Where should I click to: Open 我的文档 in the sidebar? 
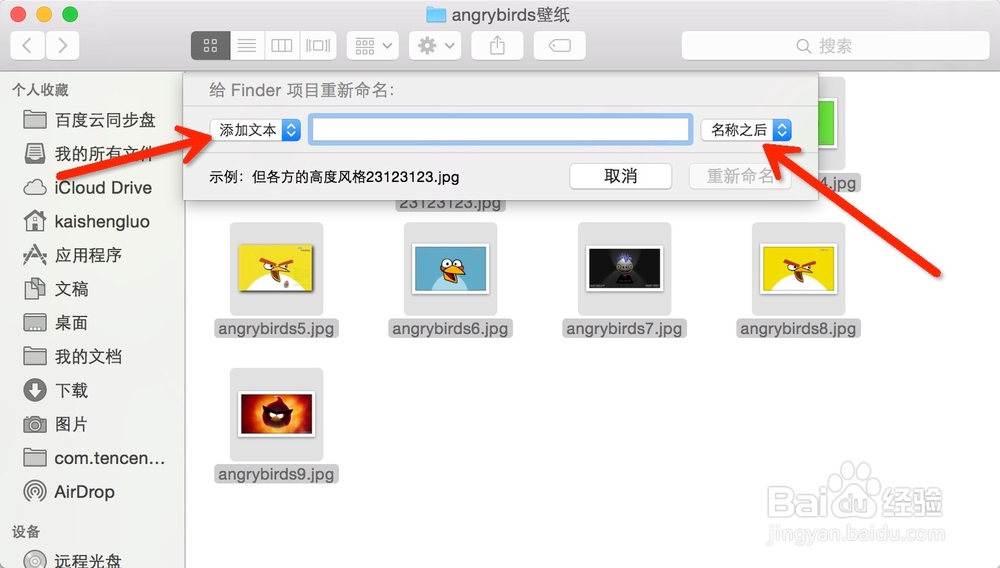tap(72, 356)
